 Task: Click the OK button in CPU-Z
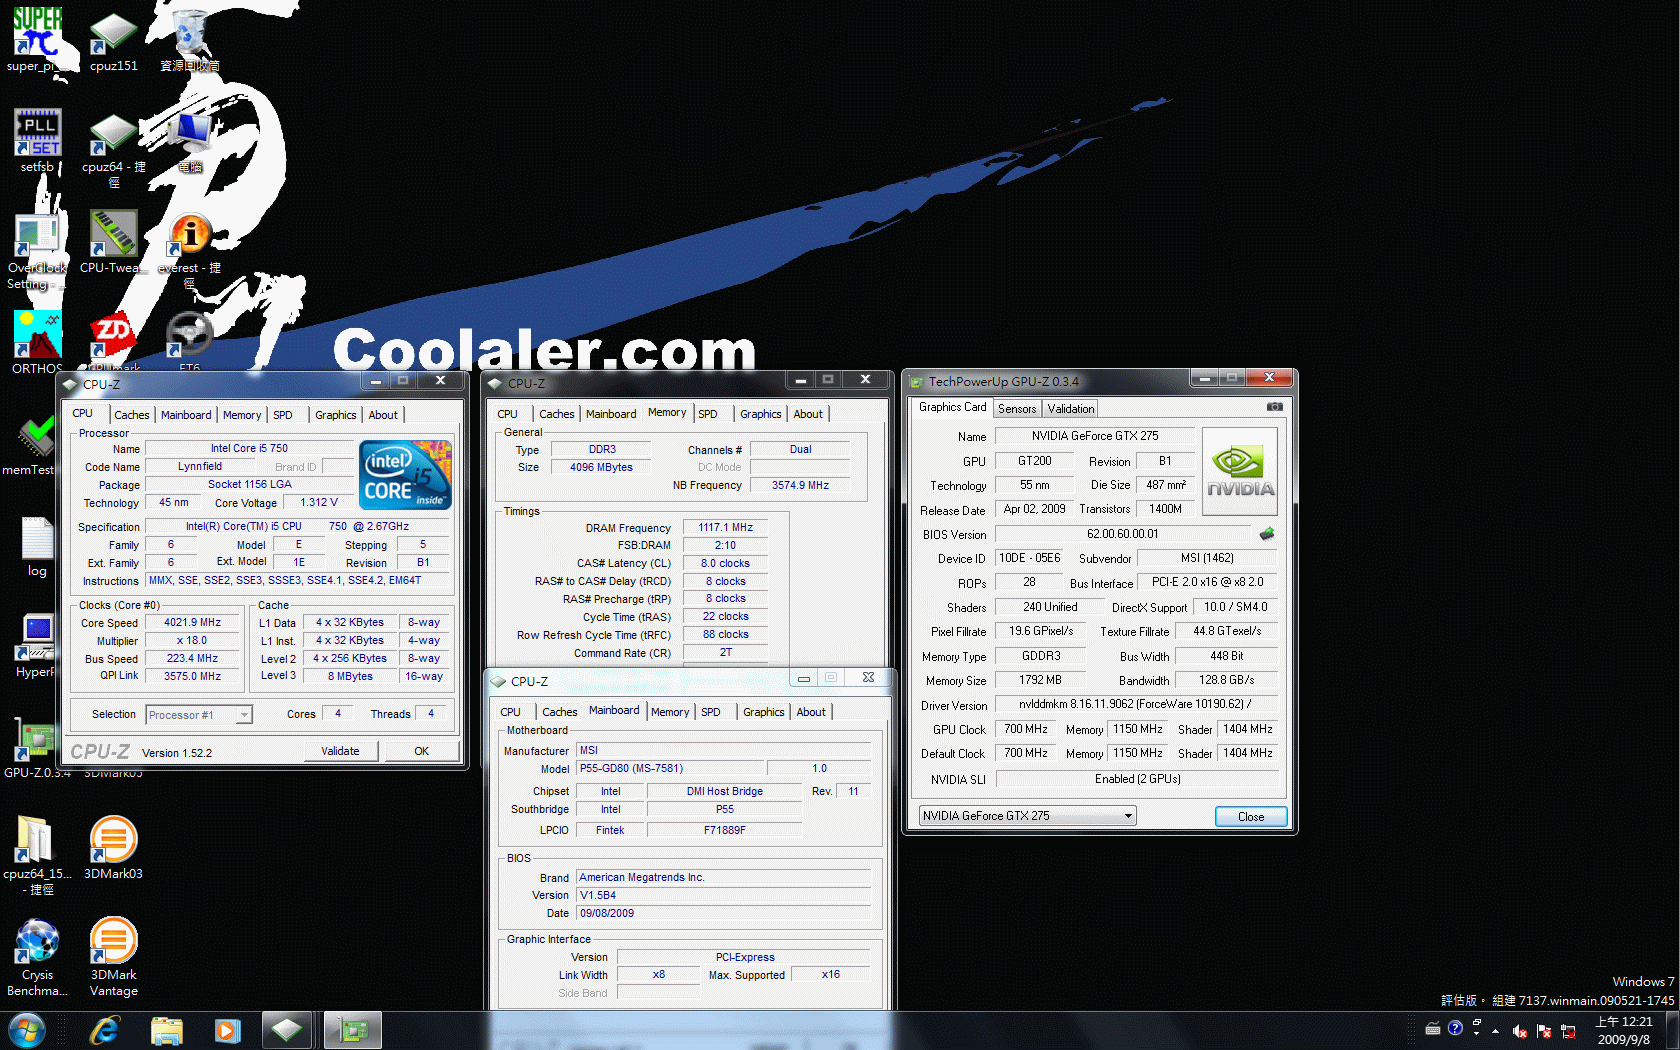click(422, 751)
